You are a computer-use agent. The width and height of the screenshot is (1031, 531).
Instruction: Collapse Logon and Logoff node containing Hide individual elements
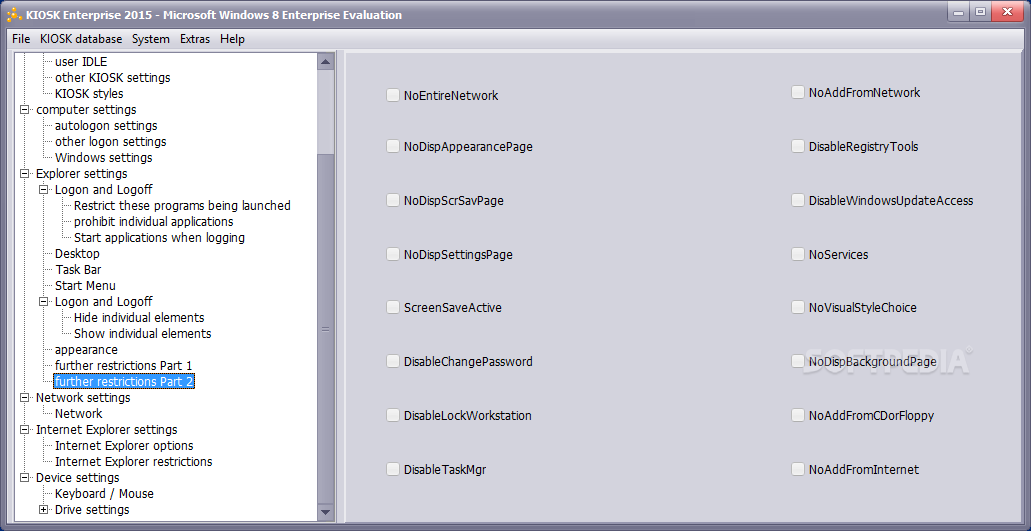(x=44, y=302)
